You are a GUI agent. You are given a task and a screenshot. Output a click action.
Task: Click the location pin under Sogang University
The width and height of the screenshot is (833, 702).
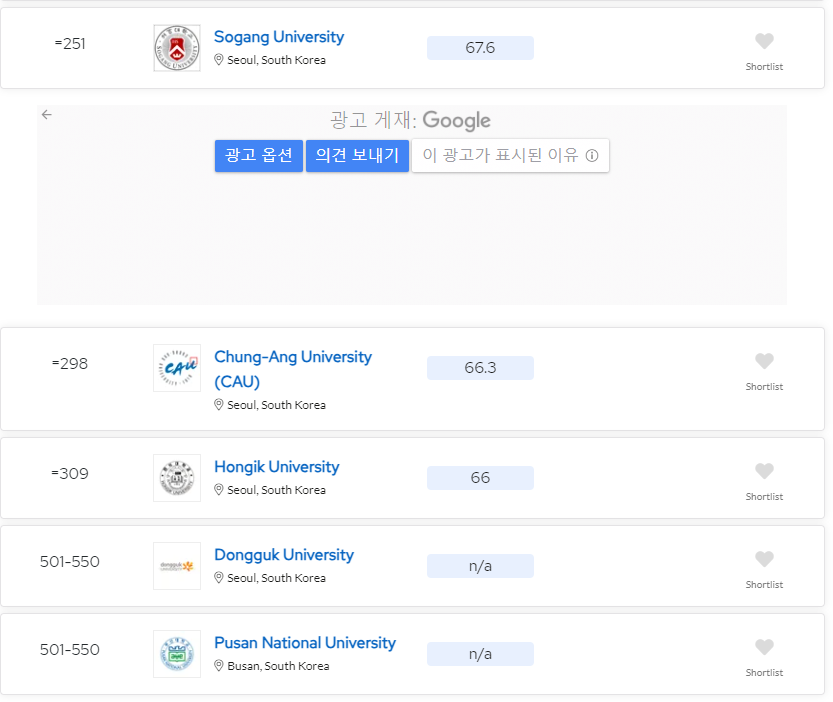pos(218,60)
